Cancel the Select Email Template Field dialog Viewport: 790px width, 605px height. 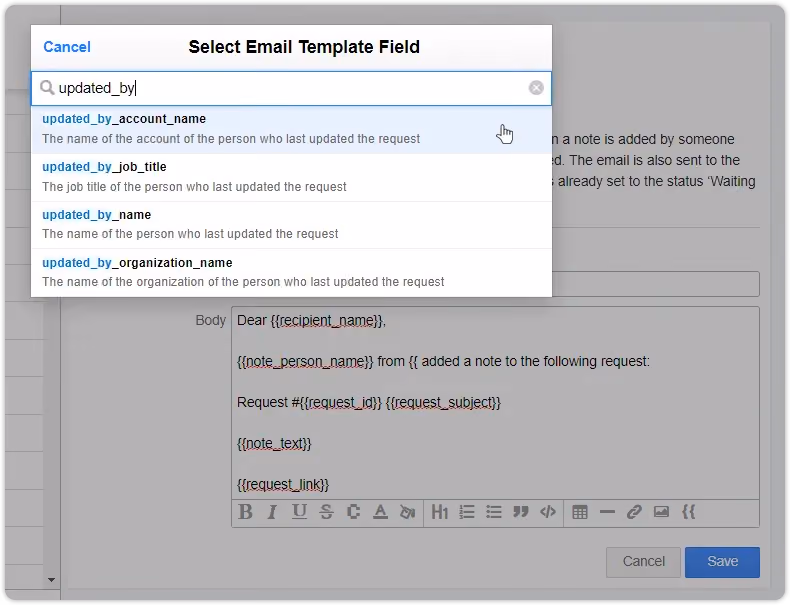tap(67, 47)
